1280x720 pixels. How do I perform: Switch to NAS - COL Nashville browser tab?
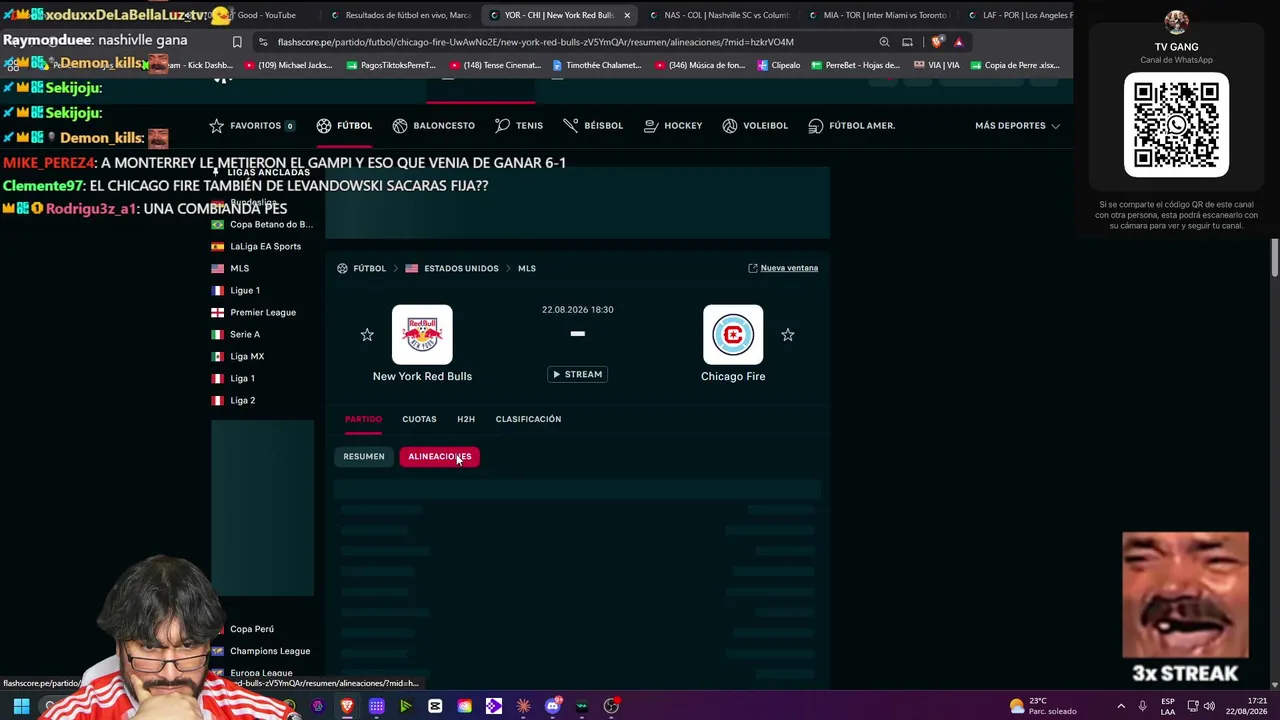click(720, 15)
